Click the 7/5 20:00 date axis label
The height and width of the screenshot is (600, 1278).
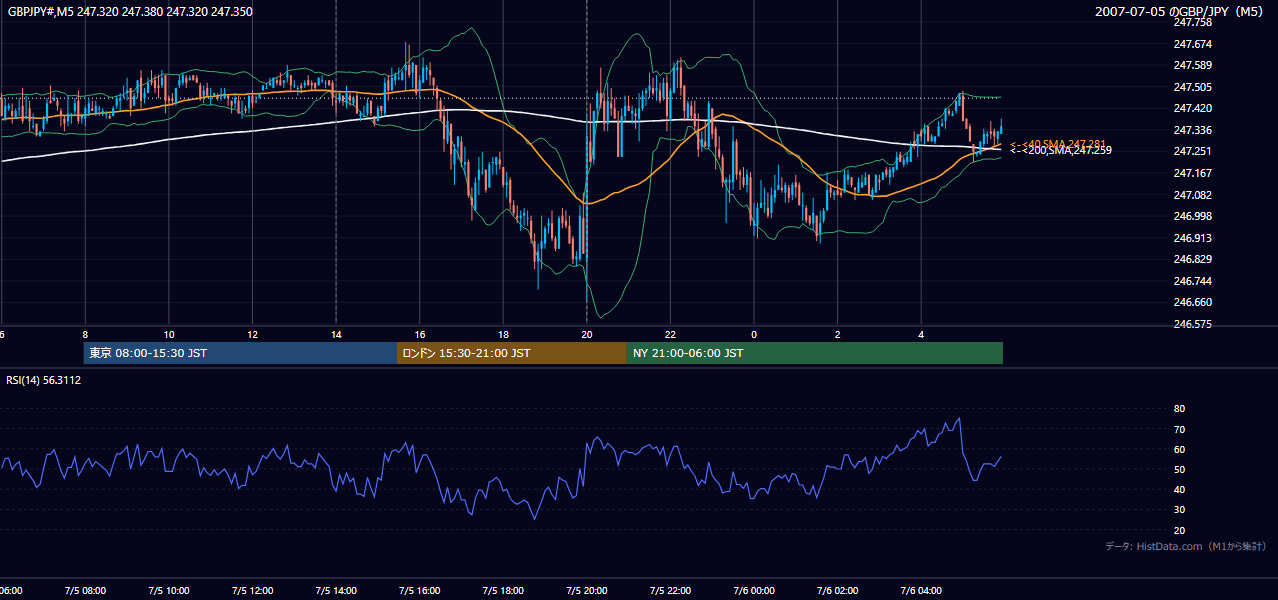587,591
